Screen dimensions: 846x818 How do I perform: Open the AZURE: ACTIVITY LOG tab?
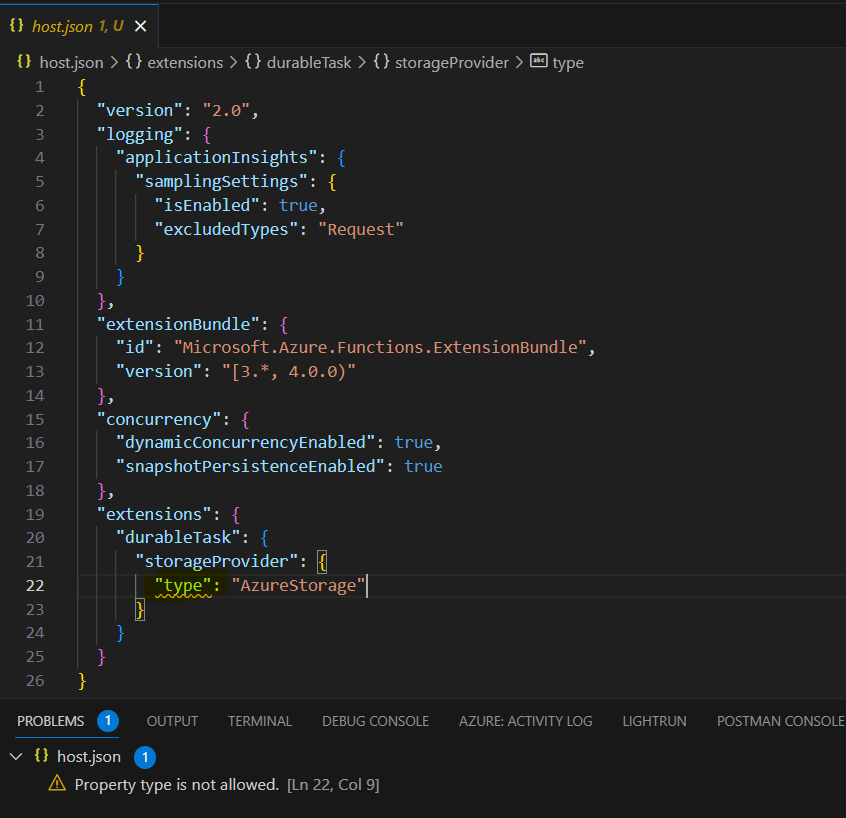tap(526, 721)
